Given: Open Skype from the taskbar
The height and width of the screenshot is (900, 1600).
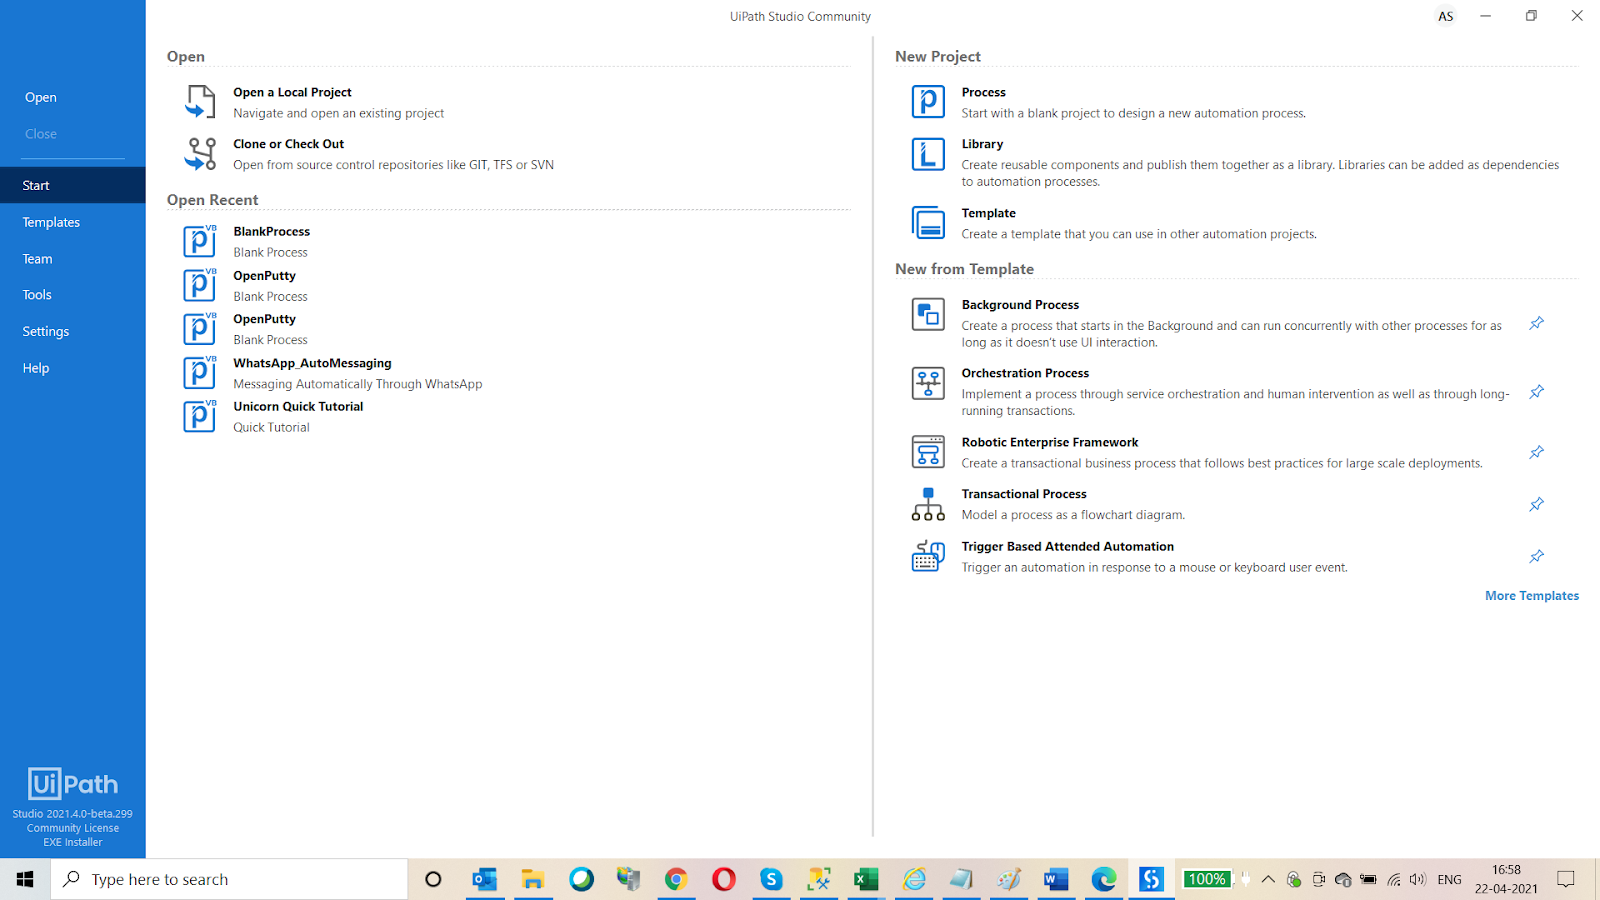Looking at the screenshot, I should (771, 879).
